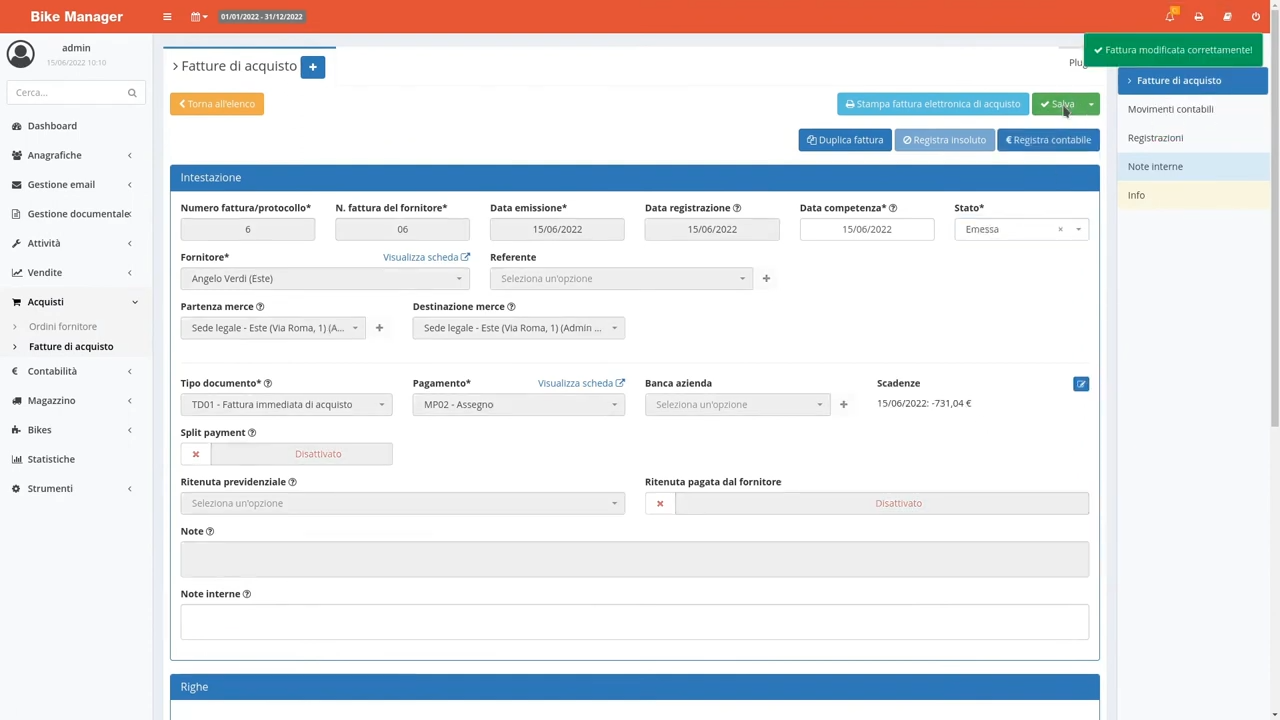Click into the Note interne text field
1280x720 pixels.
(634, 622)
